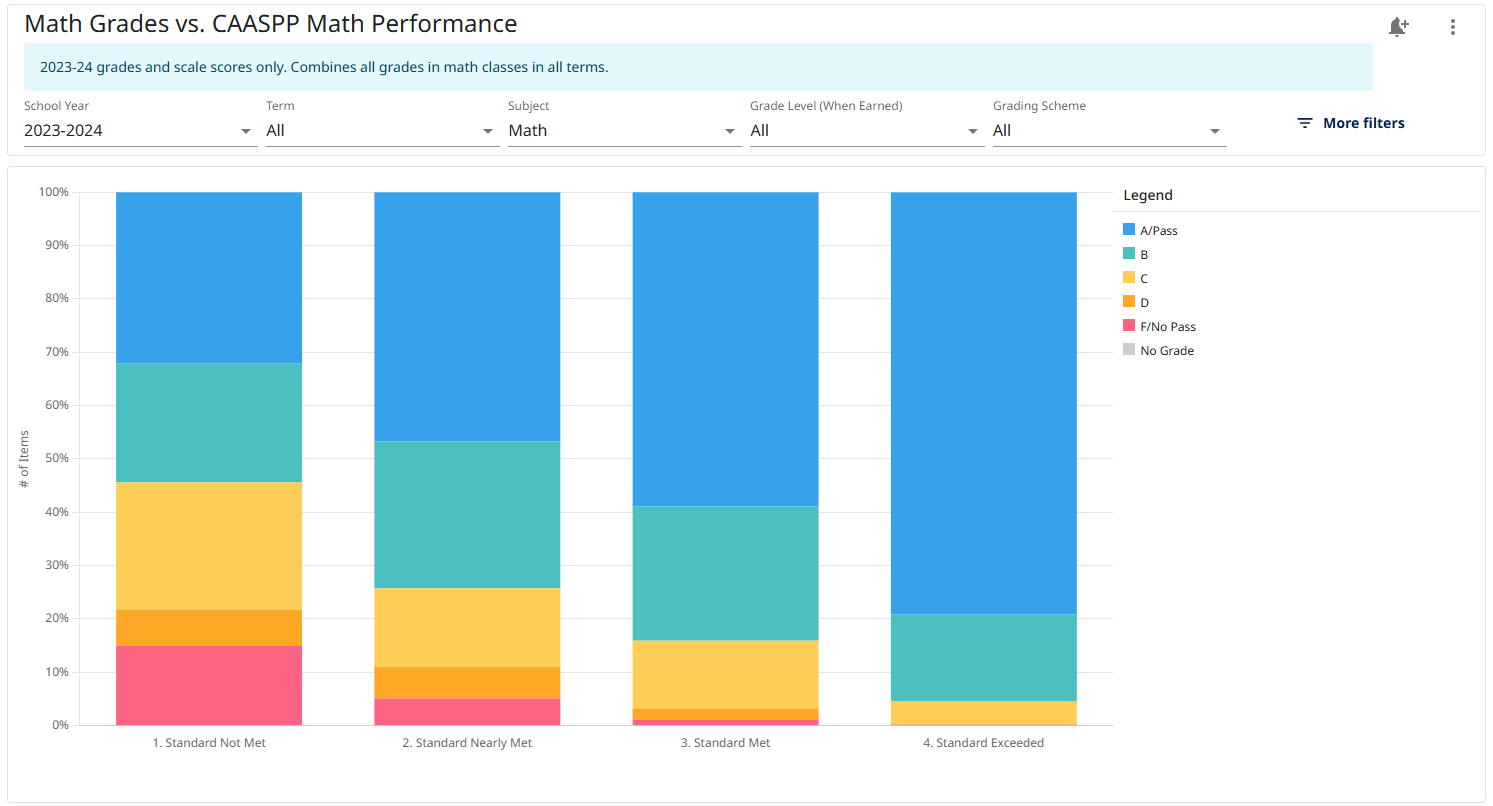Click the School Year dropdown arrow icon
The image size is (1493, 806).
click(x=245, y=130)
